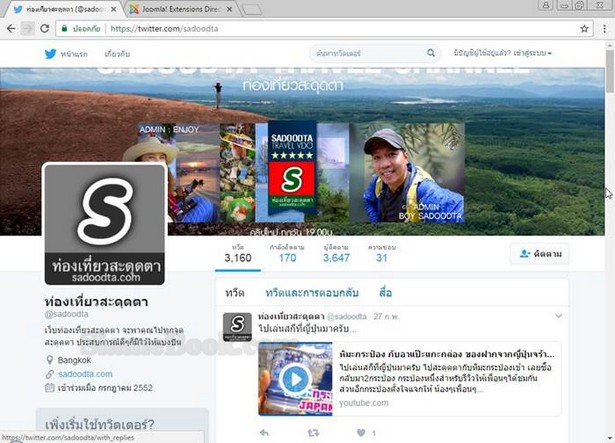Go back with the browser back arrow
Viewport: 615px width, 443px height.
(x=11, y=29)
